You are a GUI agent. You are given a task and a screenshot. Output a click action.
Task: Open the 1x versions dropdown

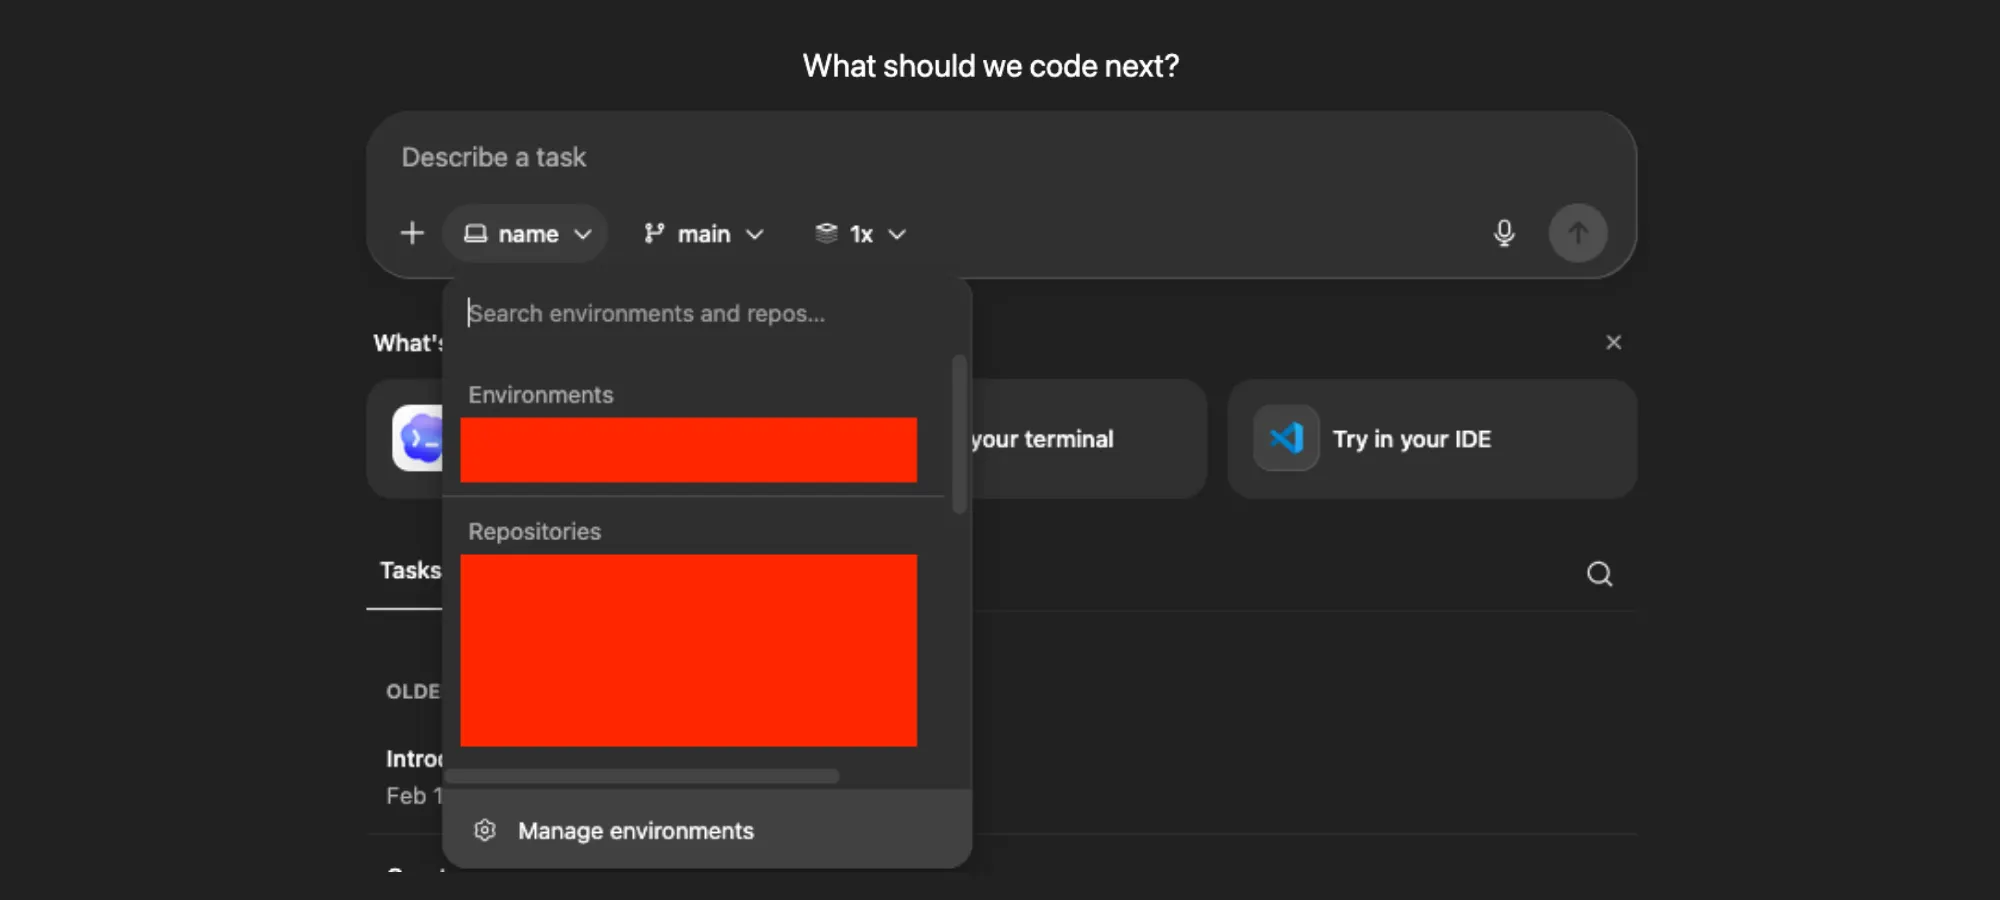(x=861, y=234)
